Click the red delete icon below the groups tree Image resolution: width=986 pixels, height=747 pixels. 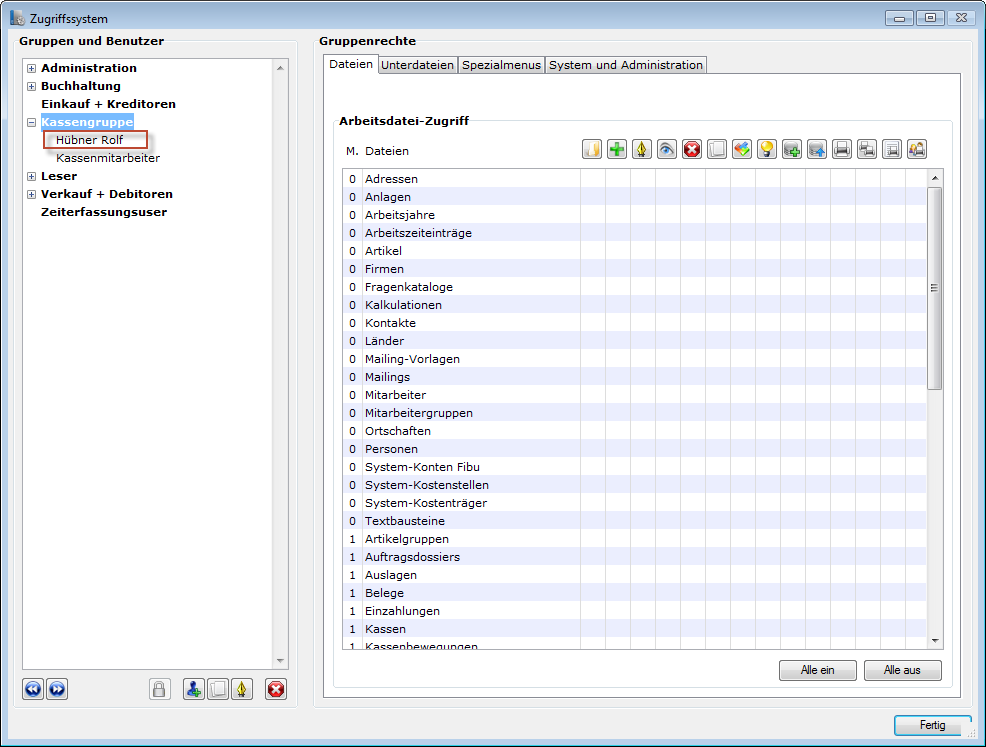coord(275,689)
